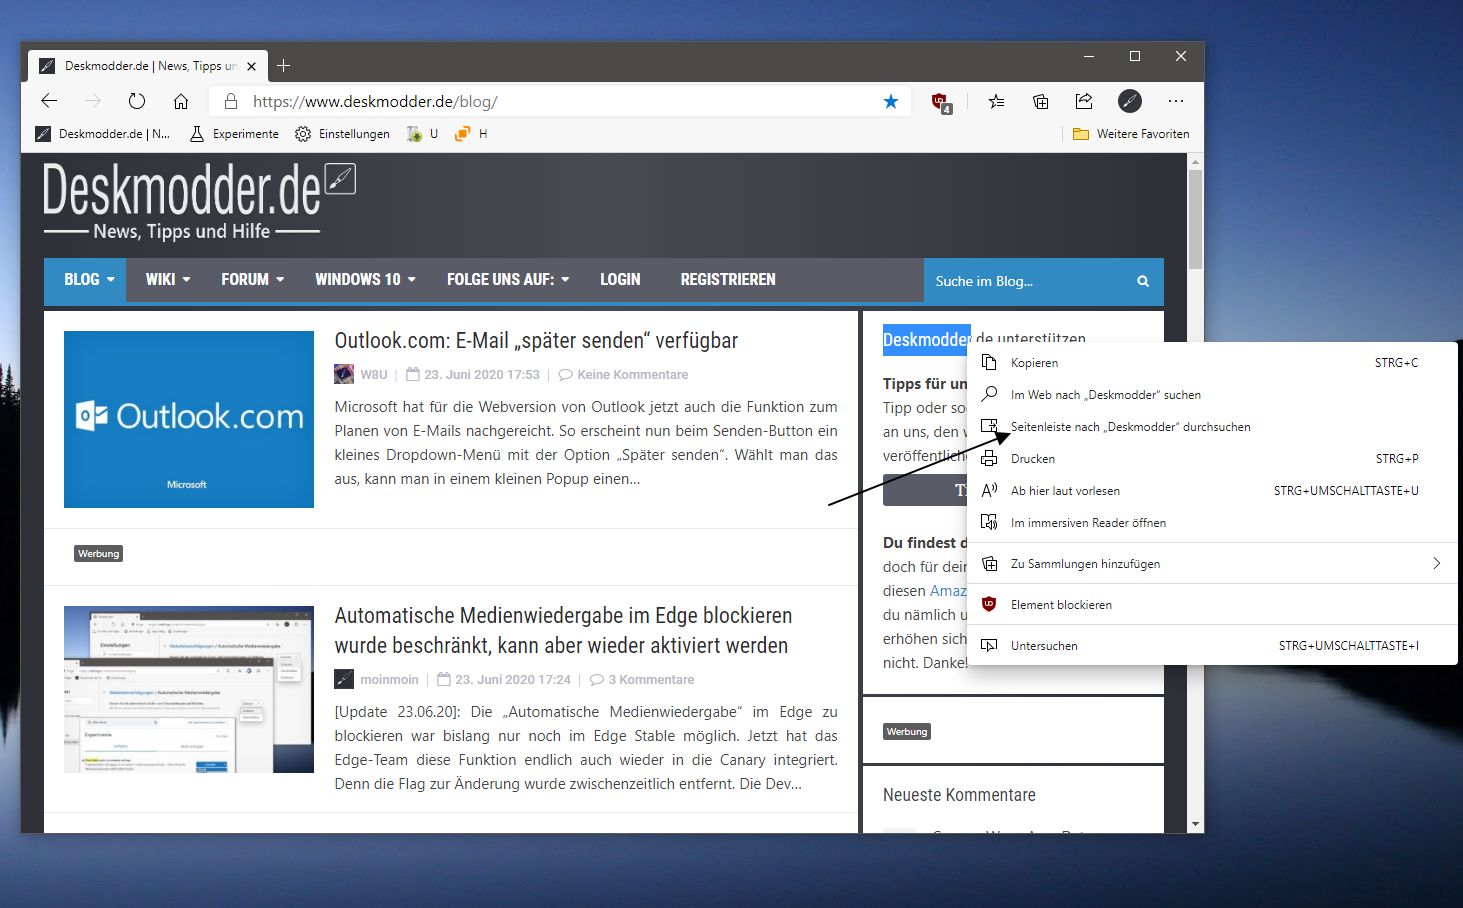
Task: Click the Deskmodder.de site logo
Action: pos(199,200)
